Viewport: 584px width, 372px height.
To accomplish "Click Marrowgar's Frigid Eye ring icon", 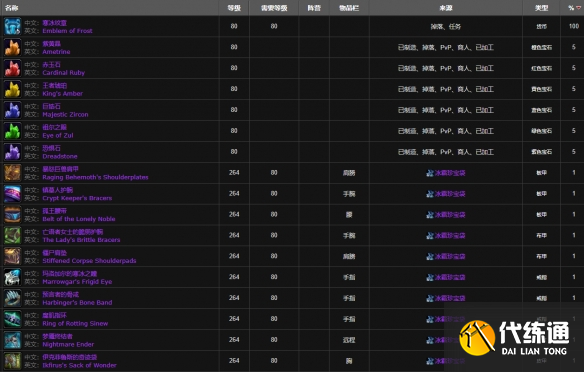I will [12, 277].
